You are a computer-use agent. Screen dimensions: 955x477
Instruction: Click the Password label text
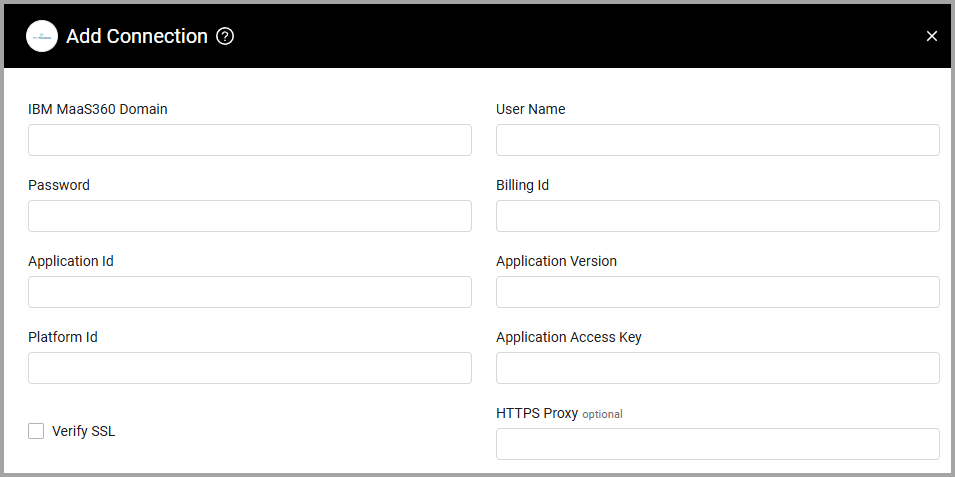59,185
